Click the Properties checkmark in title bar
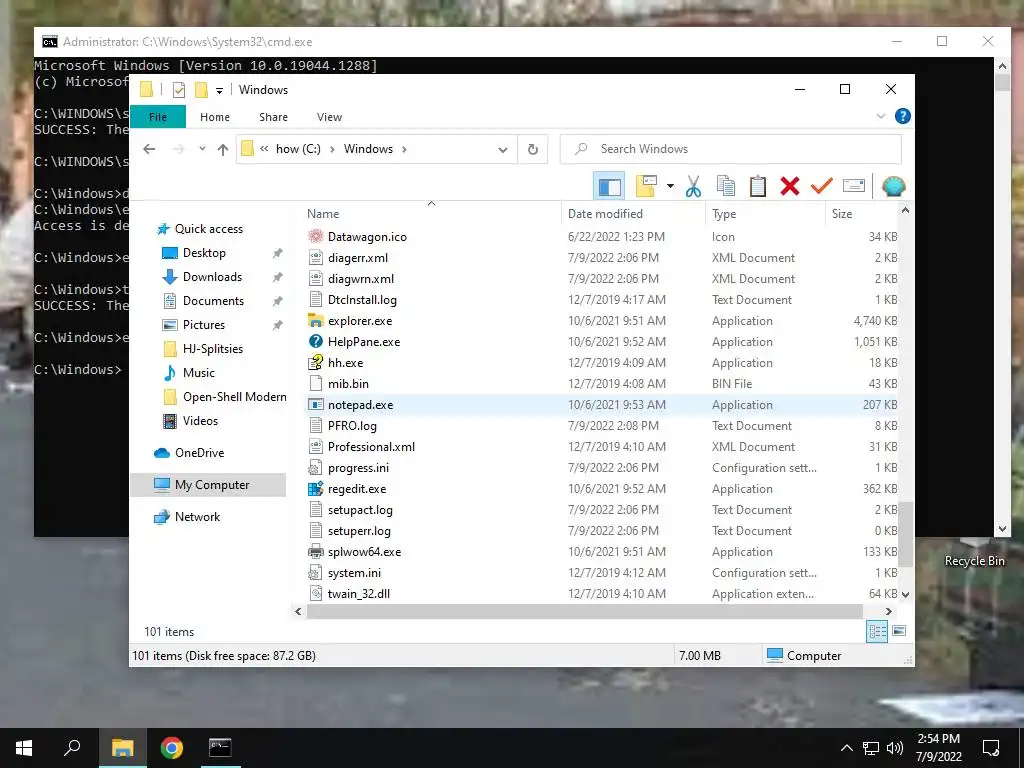 (x=179, y=90)
